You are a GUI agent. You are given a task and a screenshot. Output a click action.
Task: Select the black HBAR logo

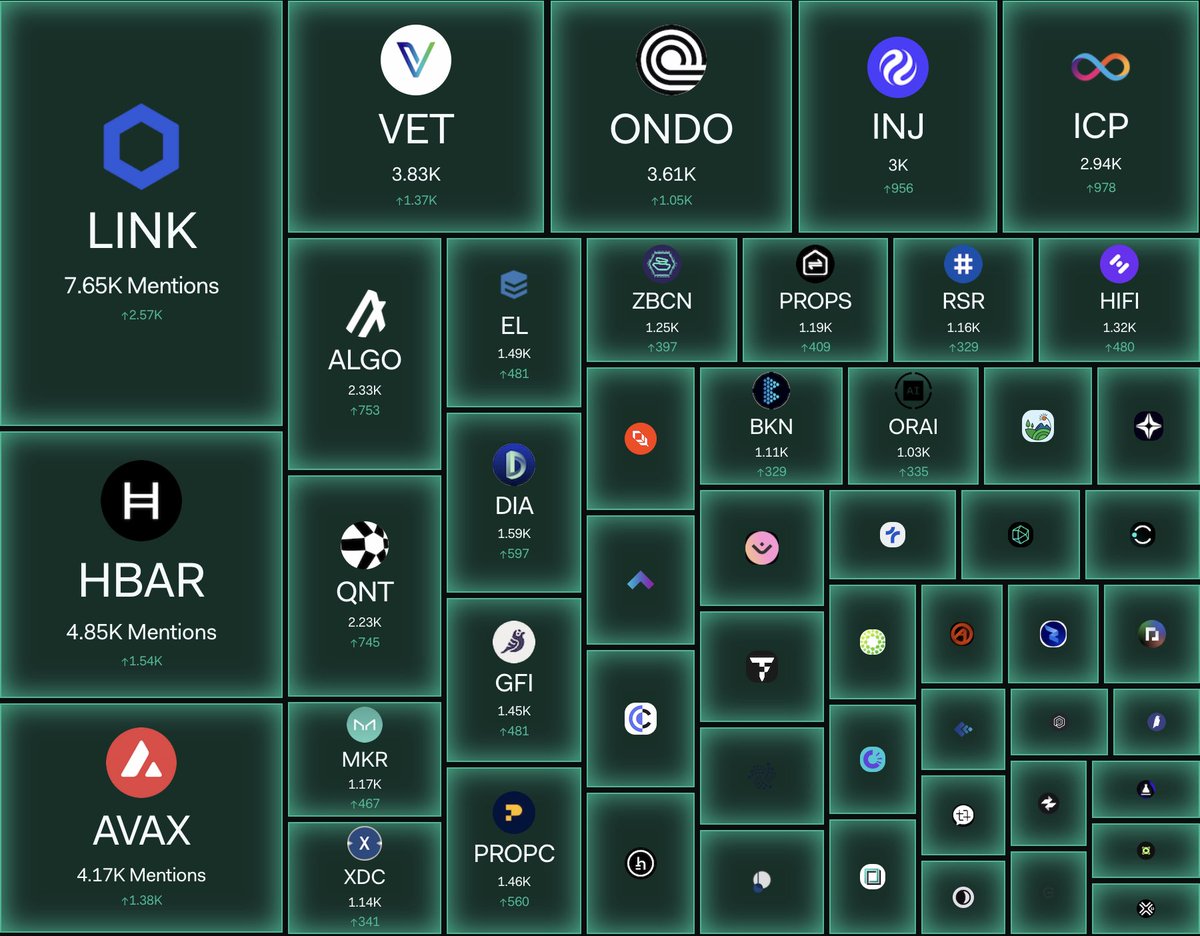click(141, 503)
